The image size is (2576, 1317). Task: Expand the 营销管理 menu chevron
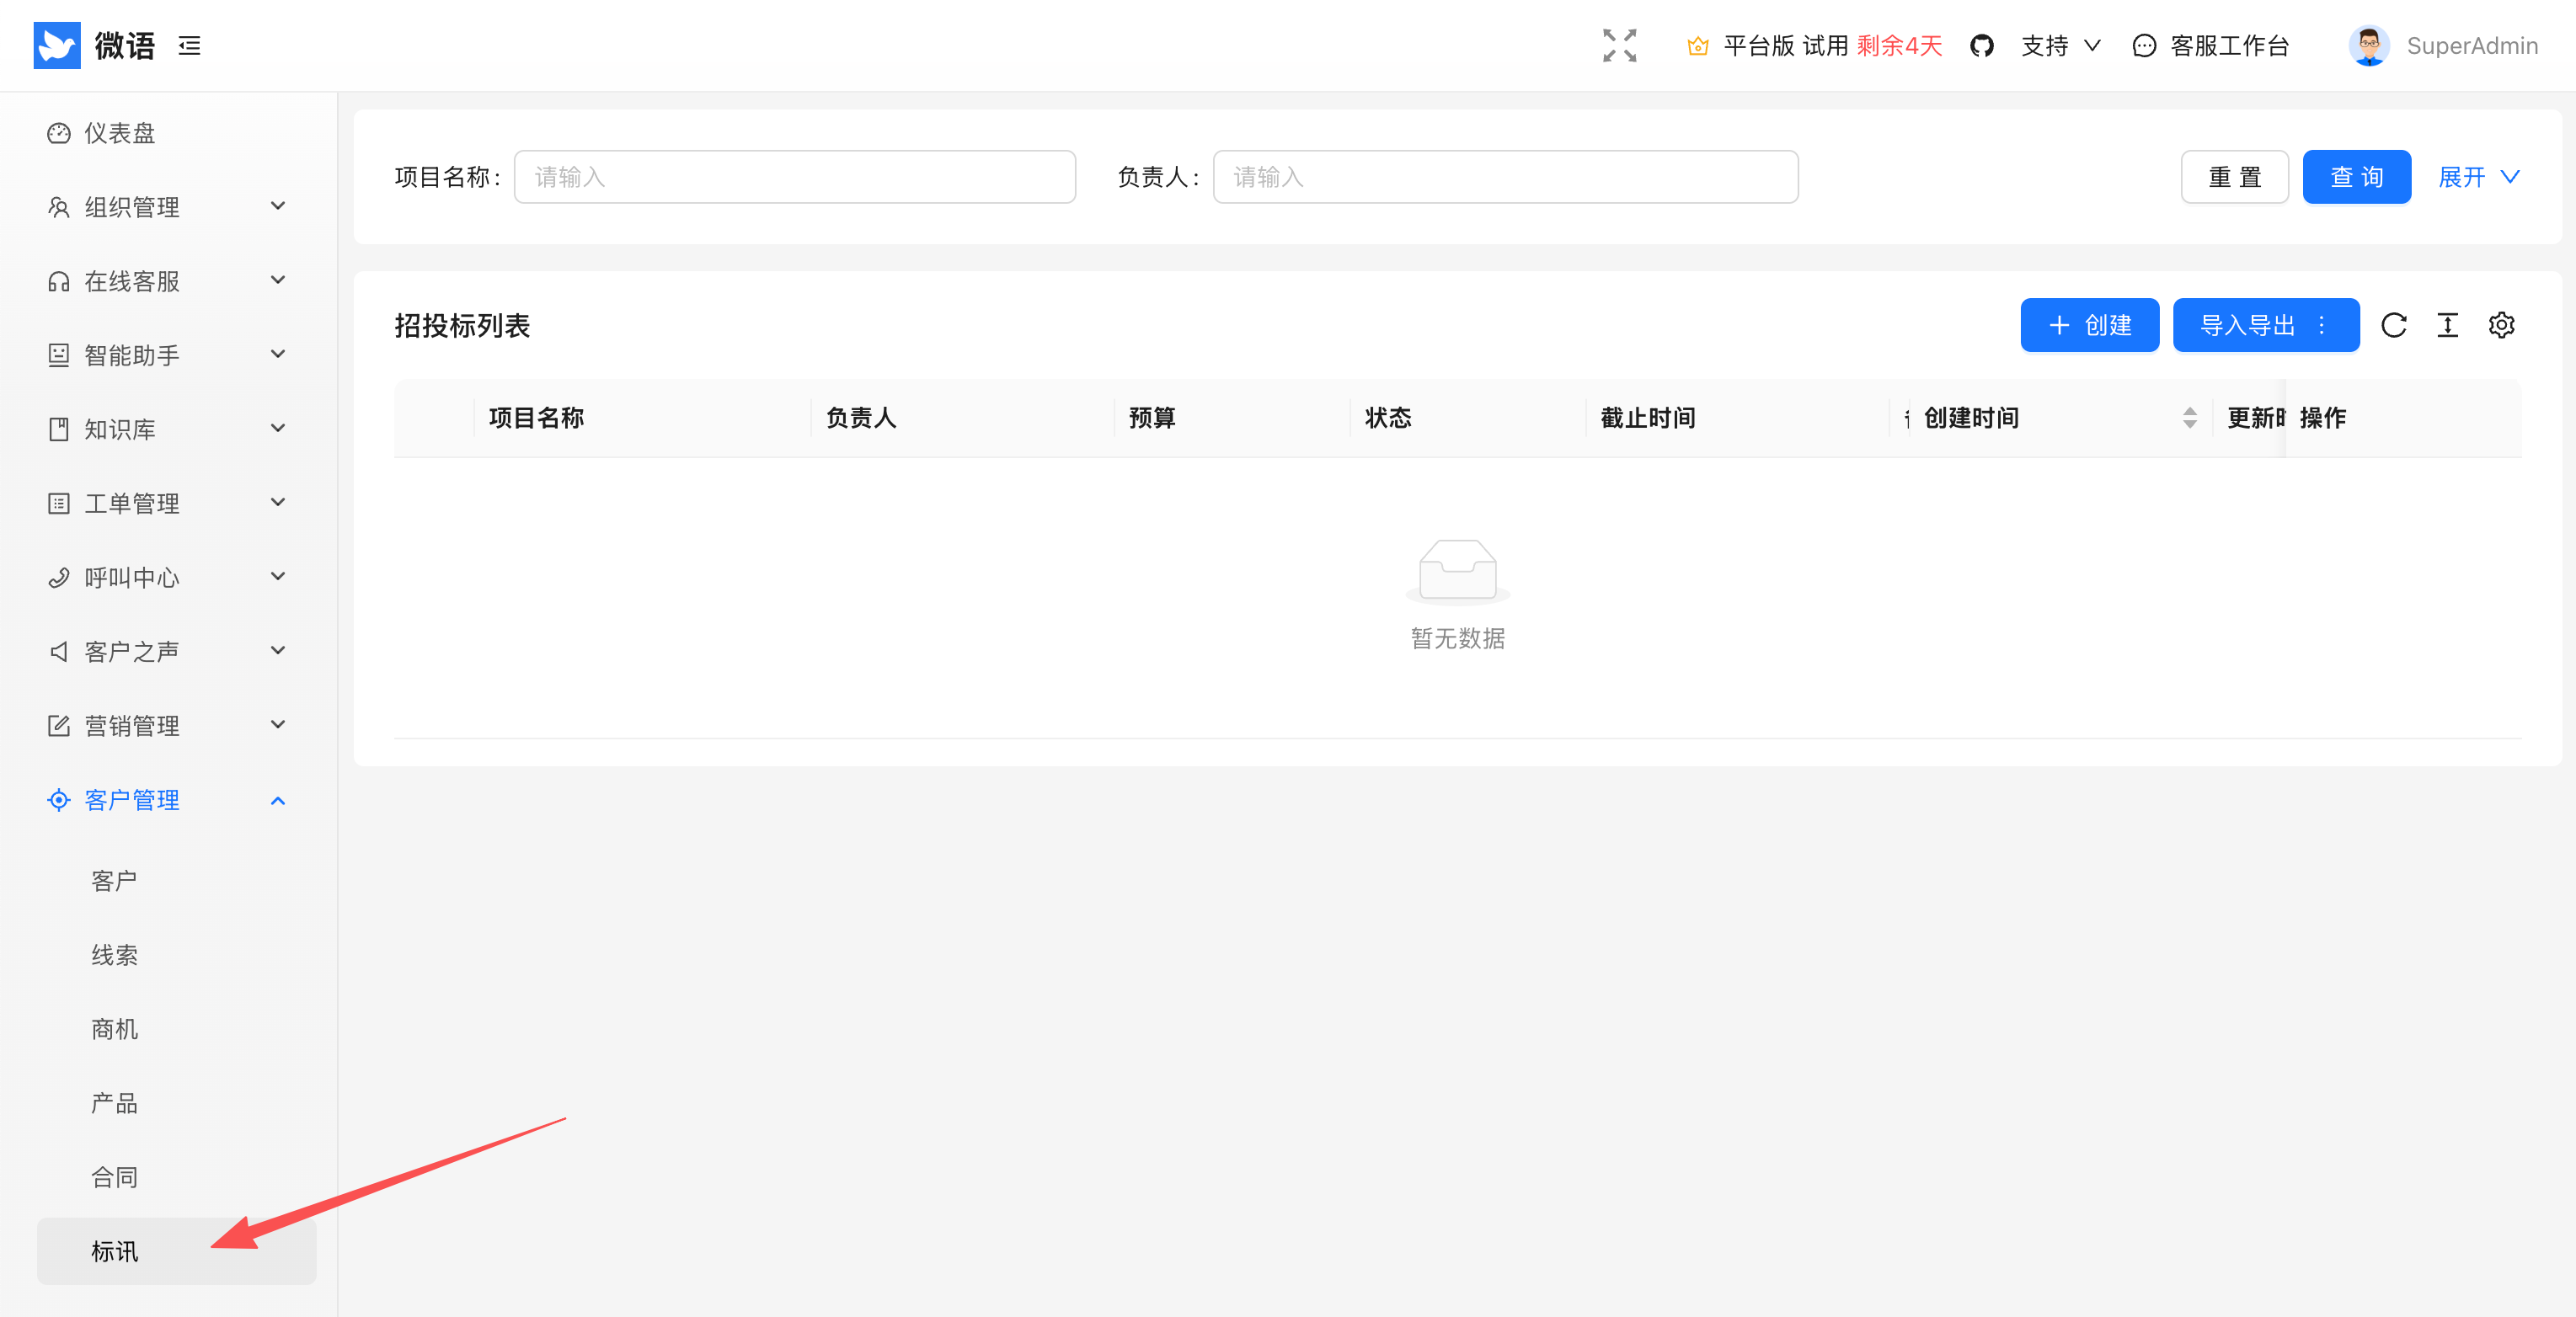pos(278,724)
